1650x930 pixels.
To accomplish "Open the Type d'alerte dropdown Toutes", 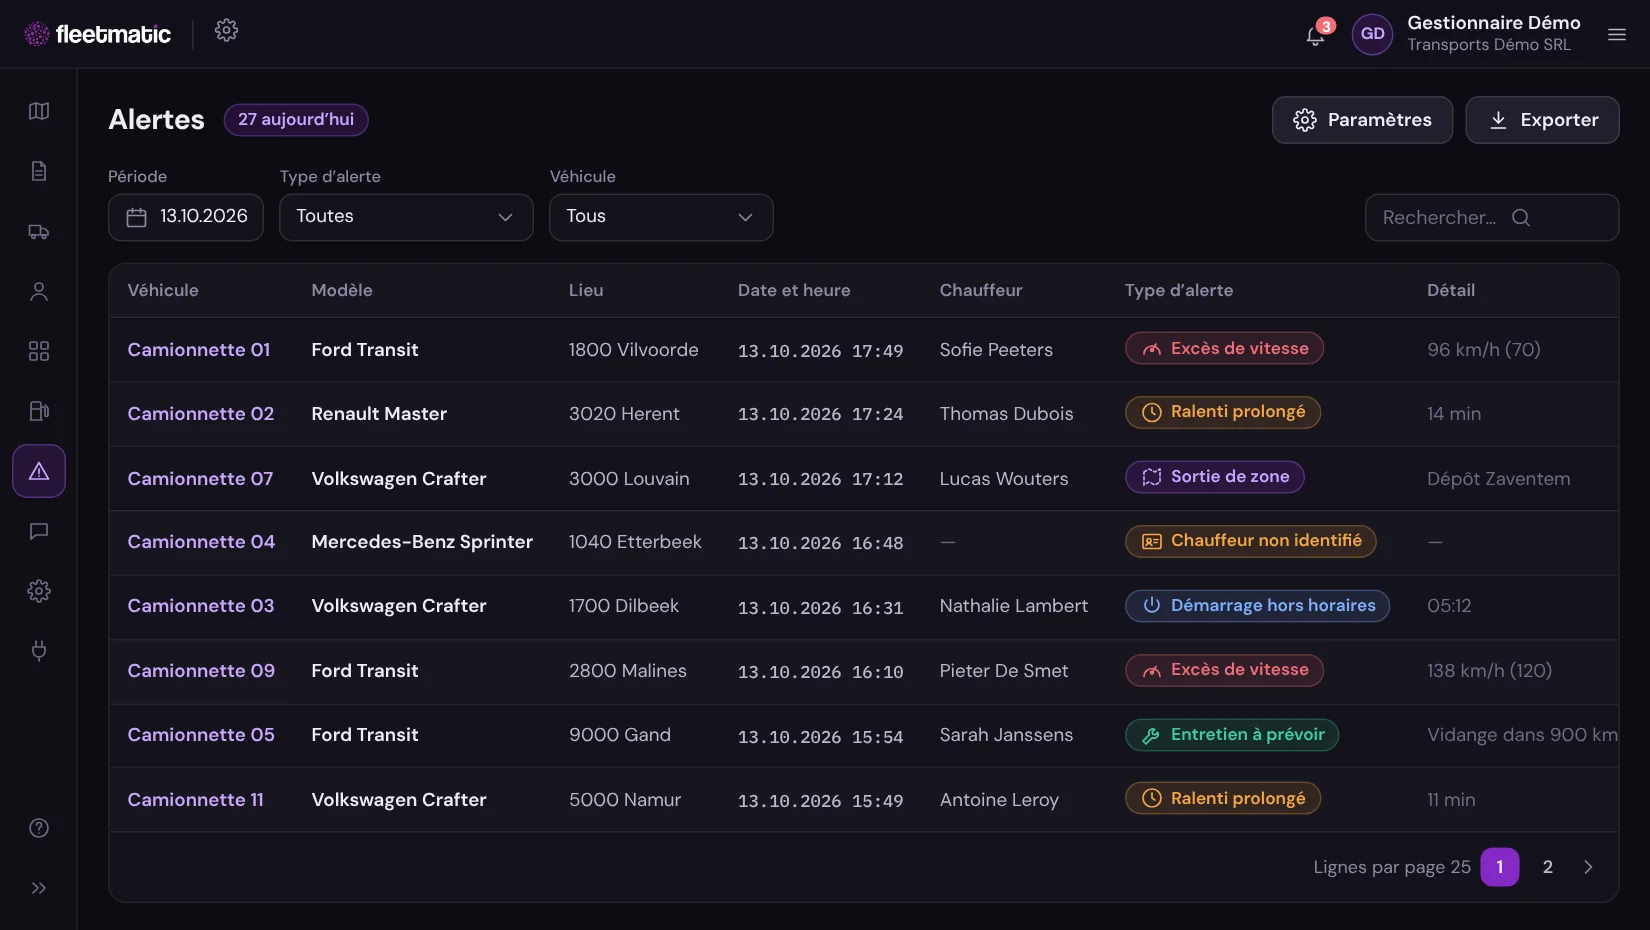I will [x=406, y=217].
